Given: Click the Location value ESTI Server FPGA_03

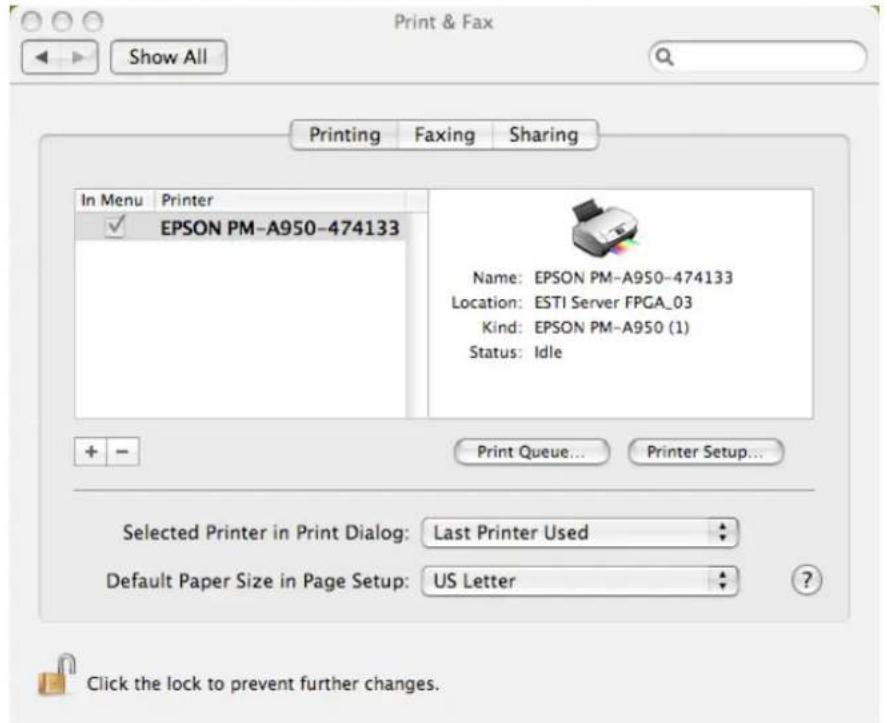Looking at the screenshot, I should (x=613, y=303).
